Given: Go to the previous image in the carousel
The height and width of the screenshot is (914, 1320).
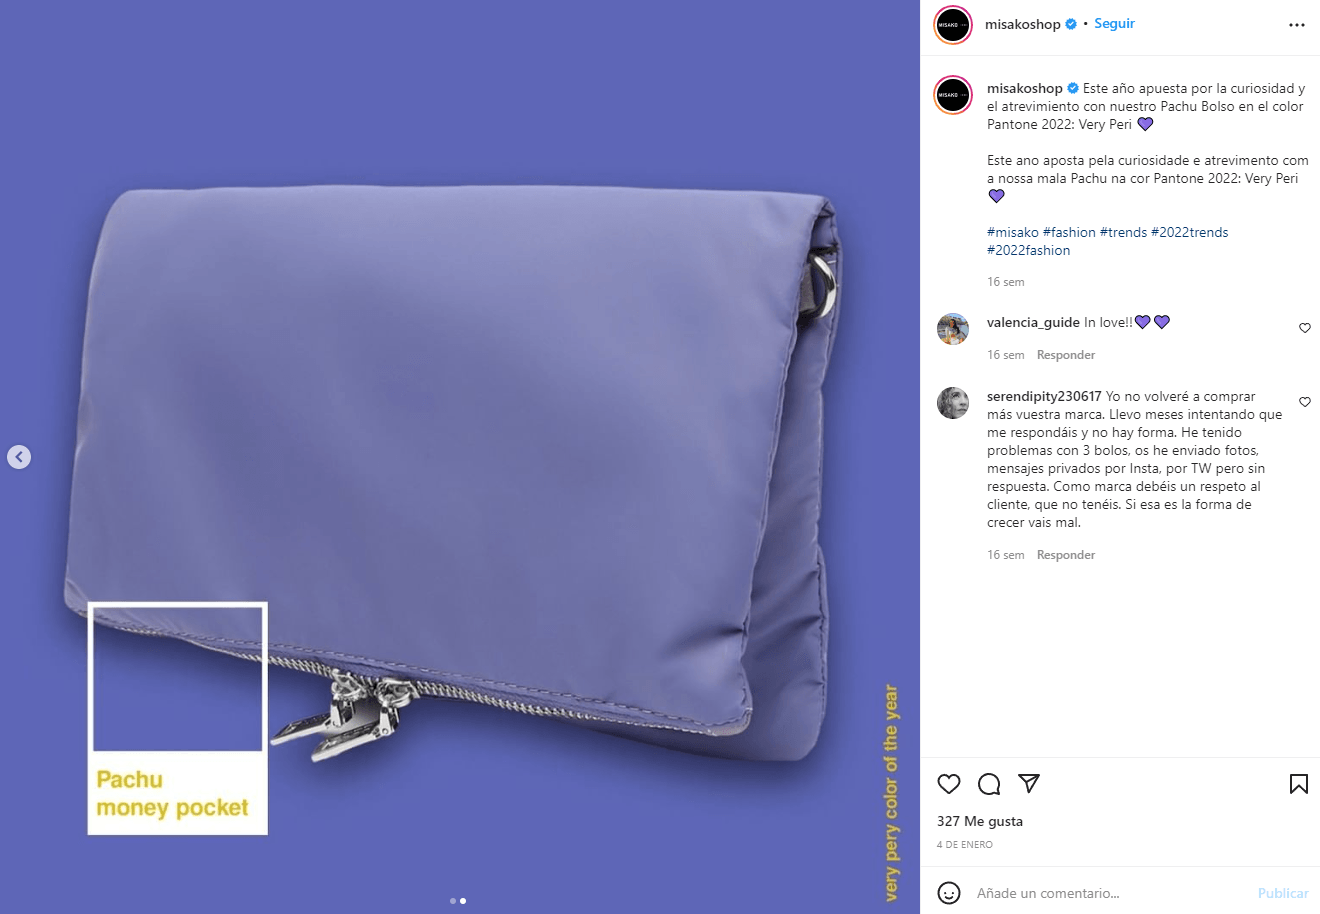Looking at the screenshot, I should [19, 457].
